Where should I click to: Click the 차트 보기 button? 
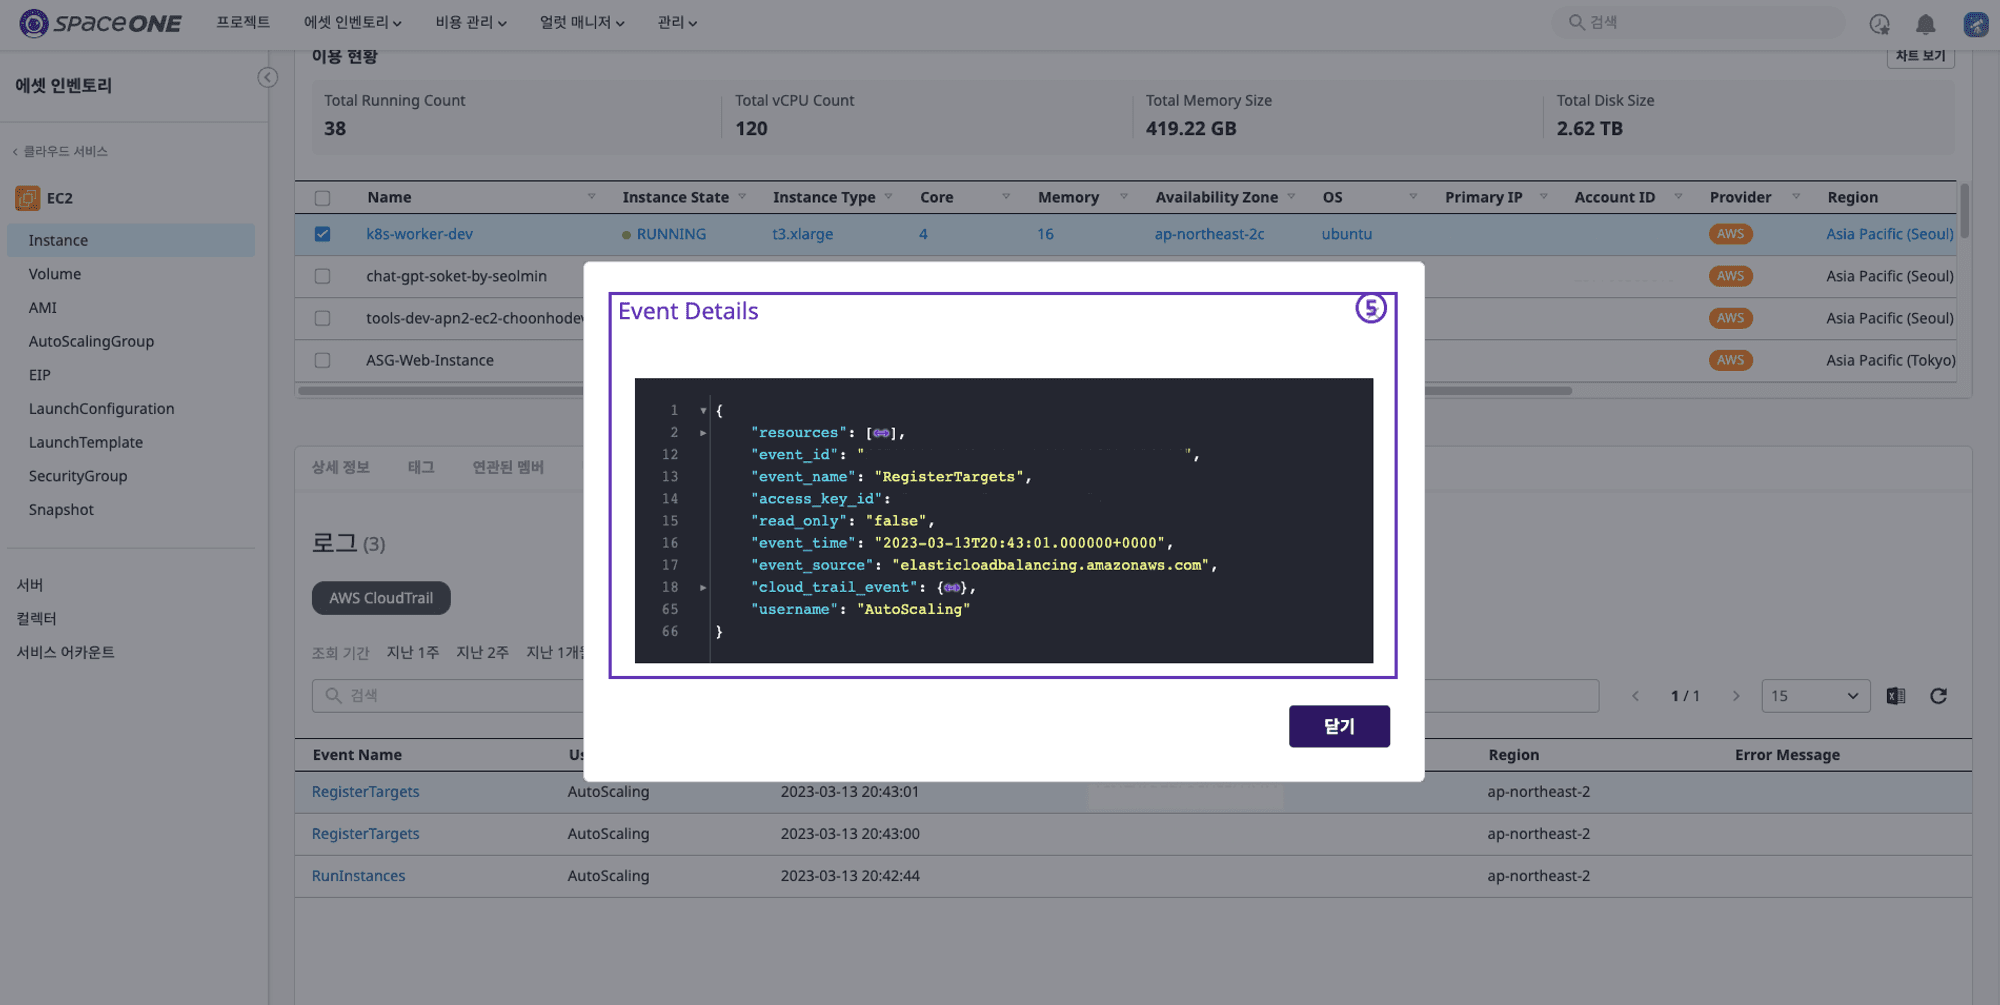click(x=1920, y=56)
